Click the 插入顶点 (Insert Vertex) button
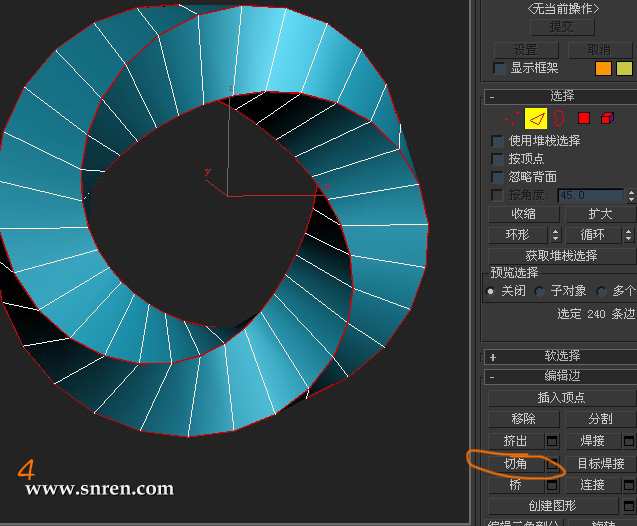This screenshot has width=637, height=526. tap(562, 398)
